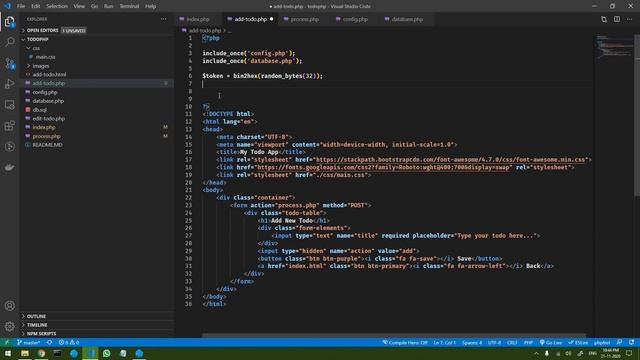Click the ESLint status bar item

coord(578,342)
